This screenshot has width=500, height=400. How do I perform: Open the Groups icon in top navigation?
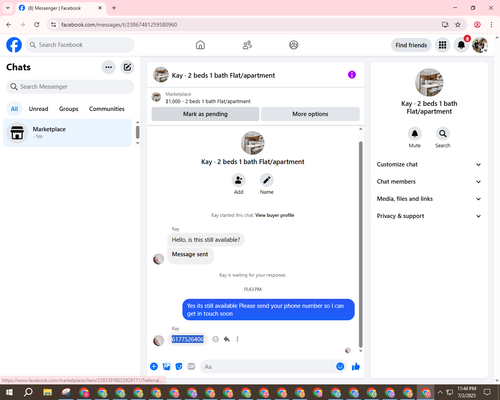(x=294, y=45)
